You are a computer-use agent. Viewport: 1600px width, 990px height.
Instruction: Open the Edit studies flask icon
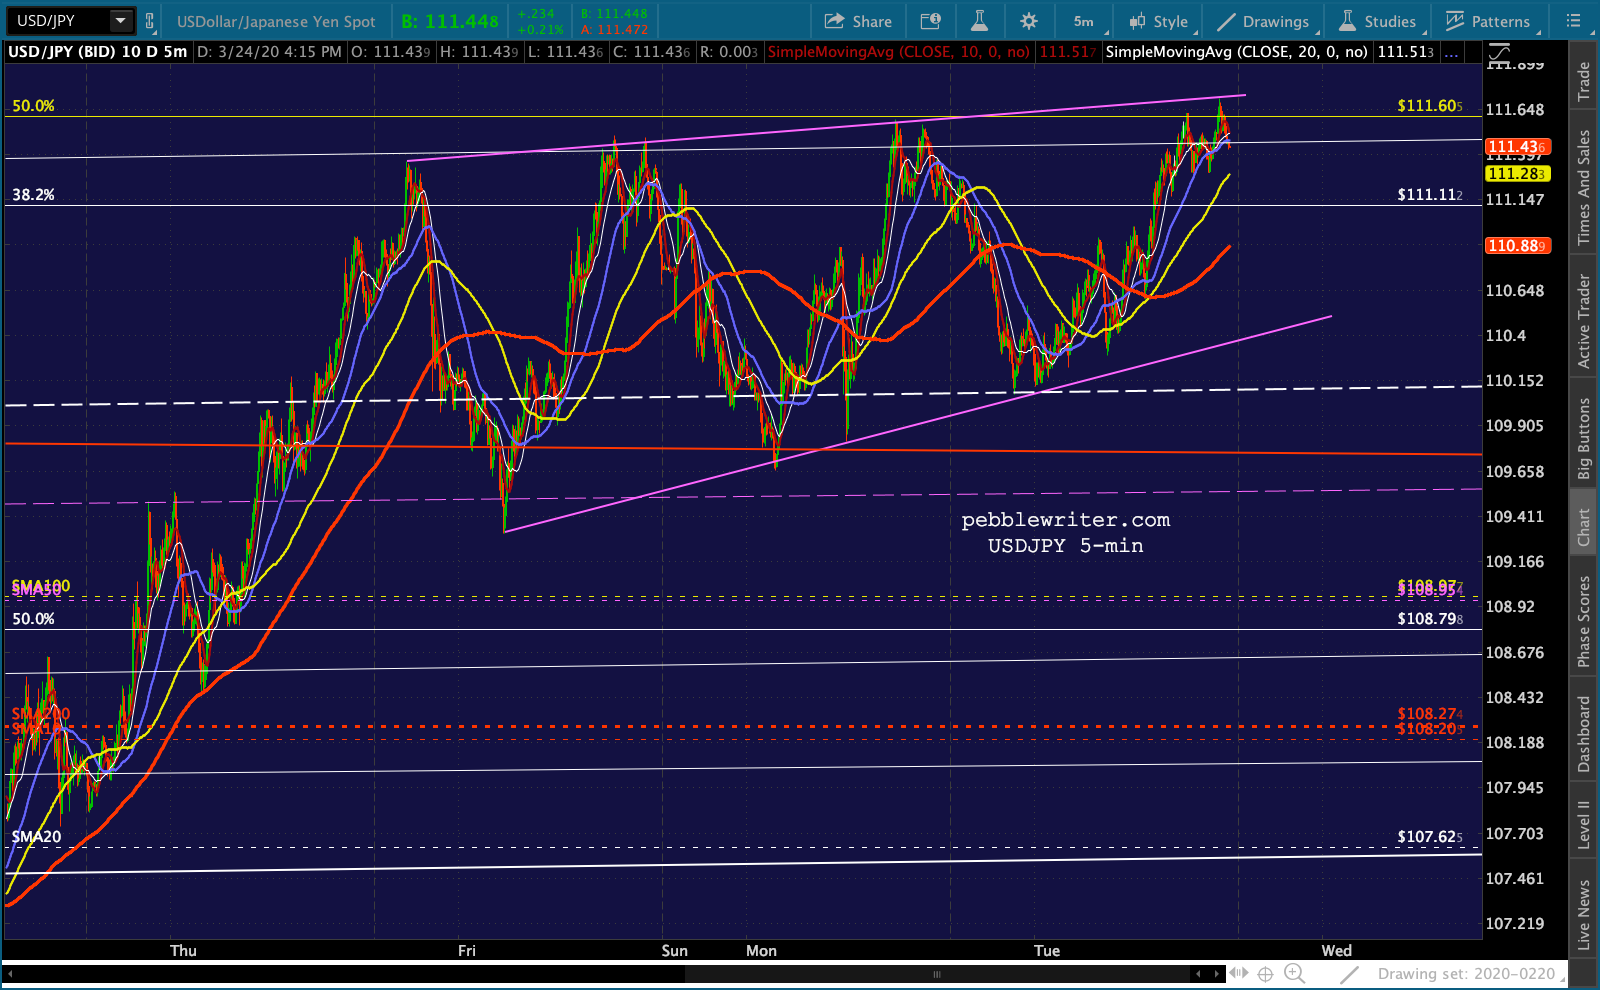click(x=979, y=21)
